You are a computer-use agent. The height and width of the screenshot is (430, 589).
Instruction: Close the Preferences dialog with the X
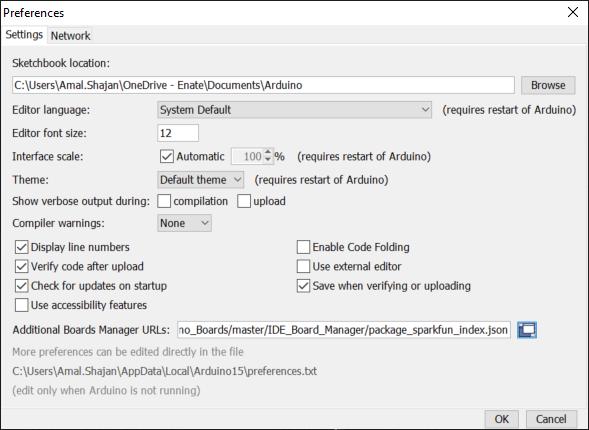pos(573,12)
